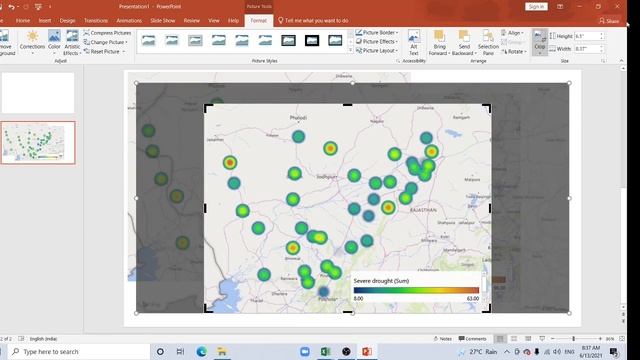Open the Align dropdown
The width and height of the screenshot is (640, 360).
[x=512, y=33]
